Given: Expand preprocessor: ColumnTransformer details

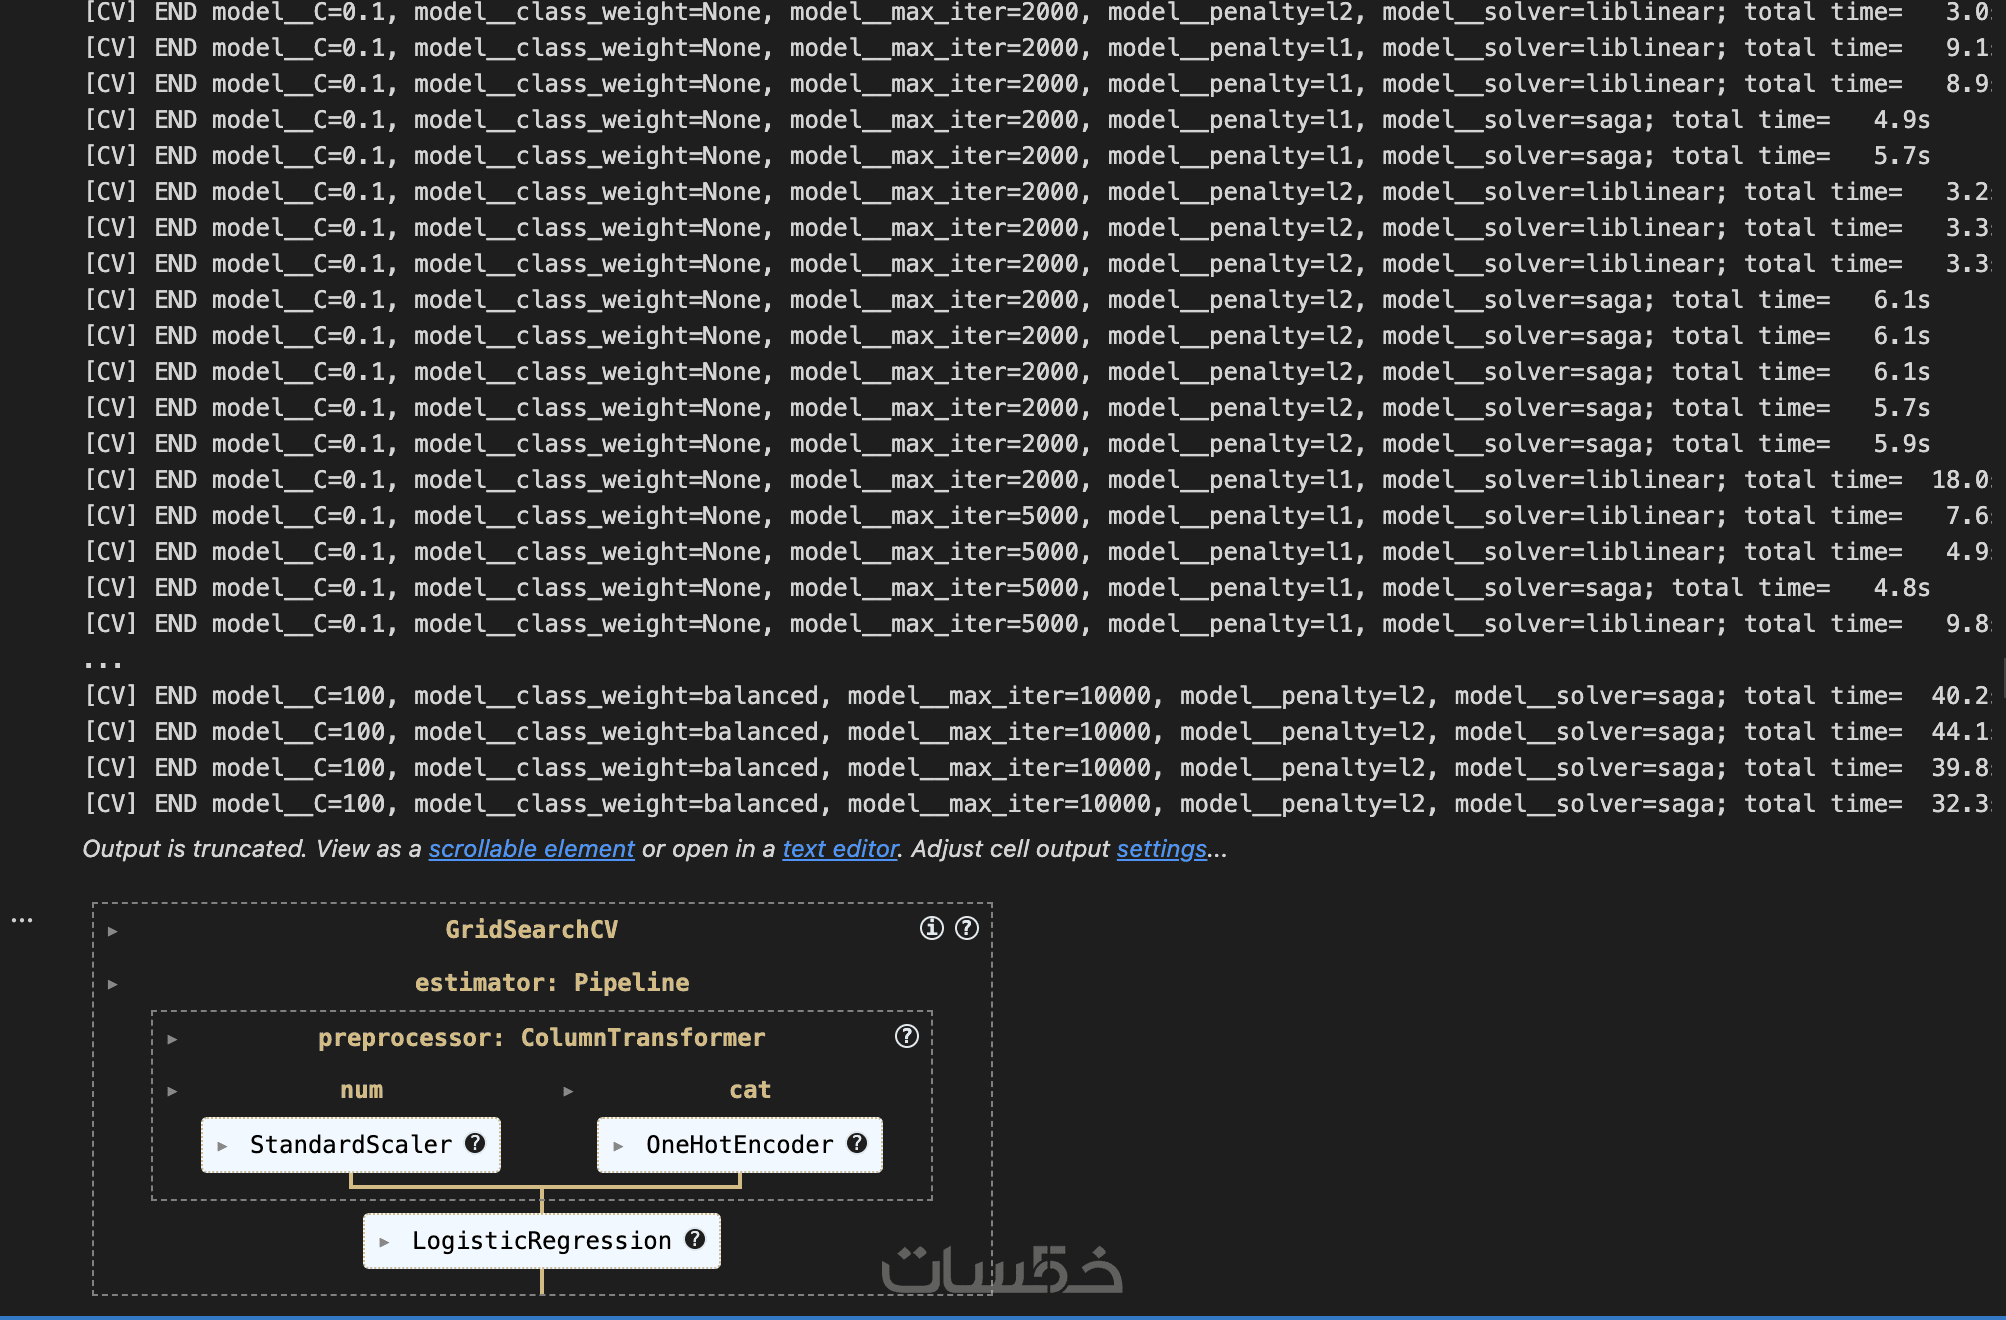Looking at the screenshot, I should coord(173,1039).
